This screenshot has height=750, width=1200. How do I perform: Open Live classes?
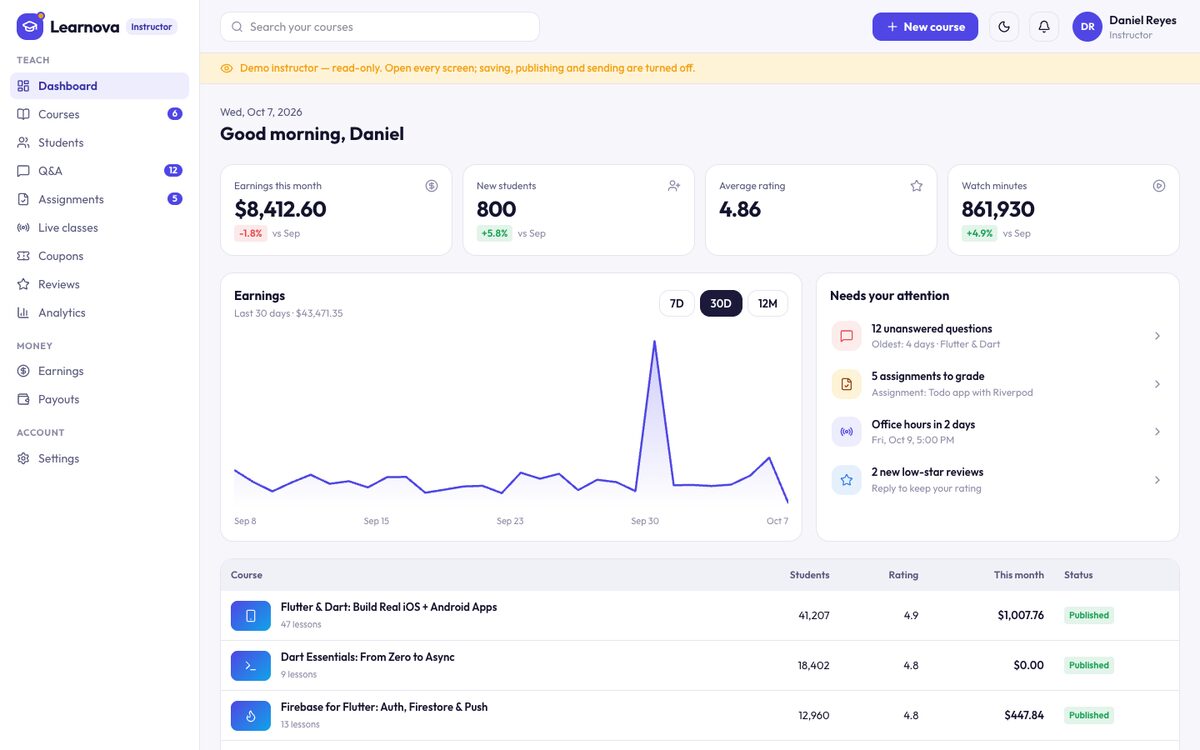point(99,228)
